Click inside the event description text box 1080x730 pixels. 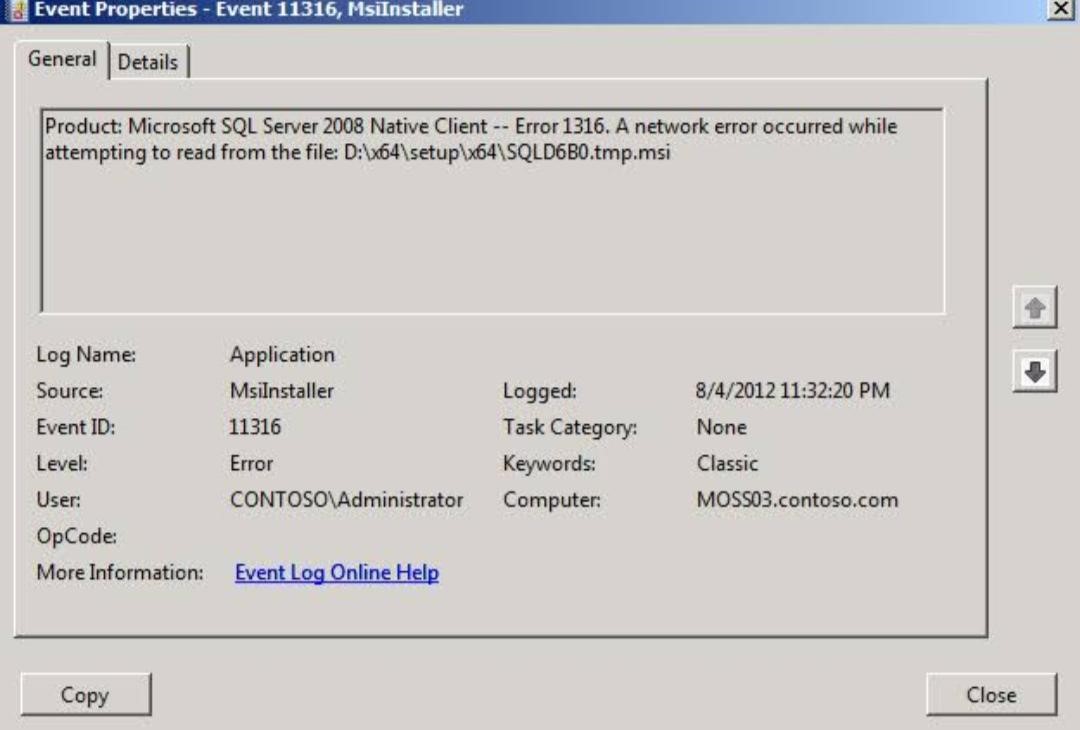(x=492, y=210)
